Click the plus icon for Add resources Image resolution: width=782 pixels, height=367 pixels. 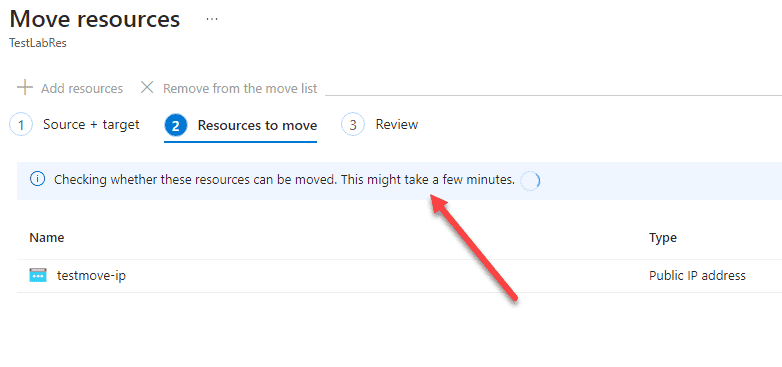24,88
